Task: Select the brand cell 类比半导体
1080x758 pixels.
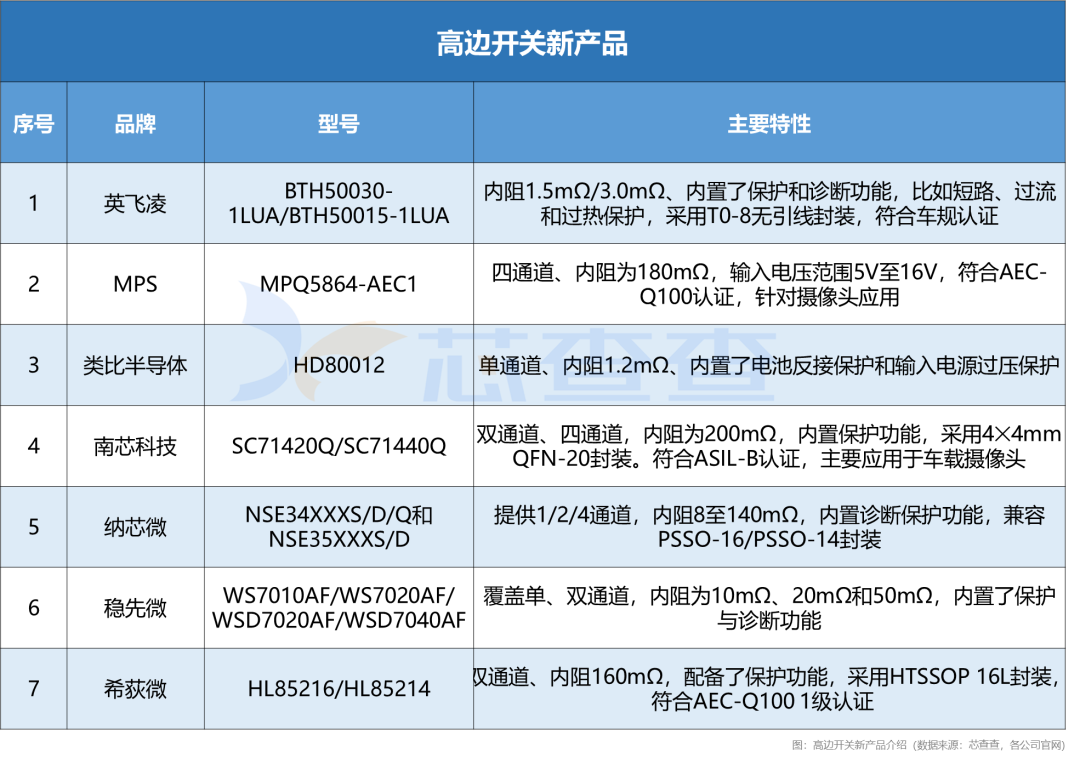Action: pos(135,366)
